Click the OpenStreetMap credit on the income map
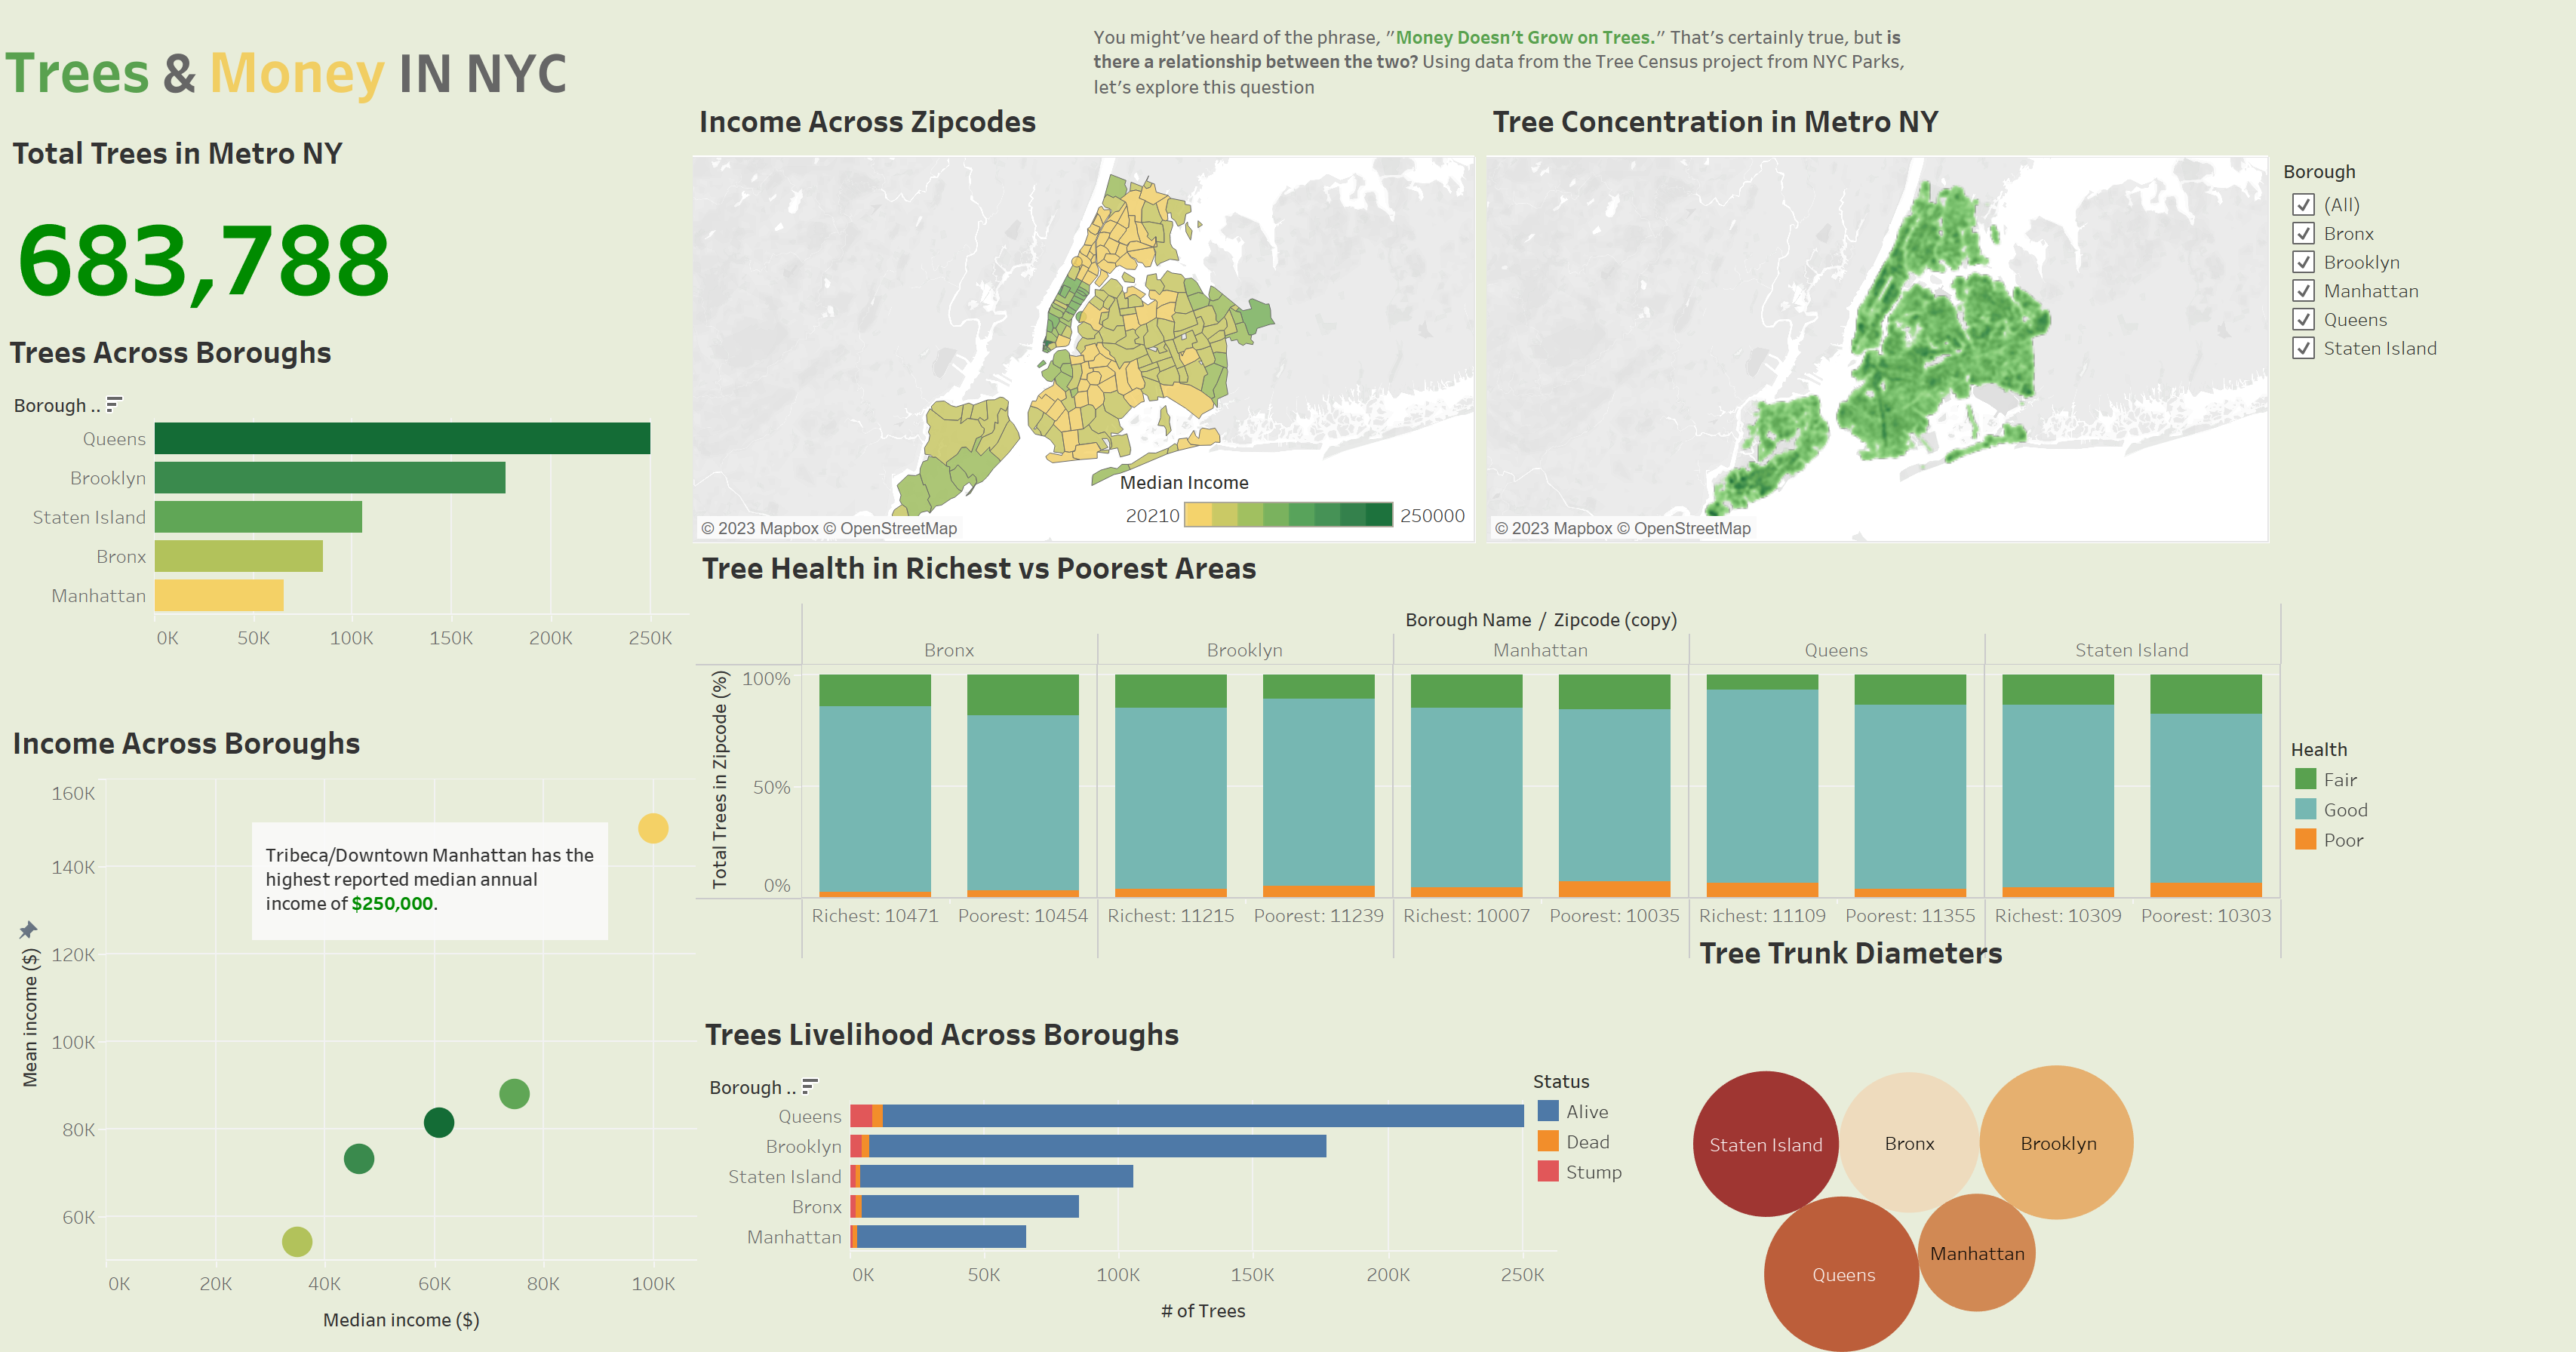The image size is (2576, 1352). coord(899,527)
